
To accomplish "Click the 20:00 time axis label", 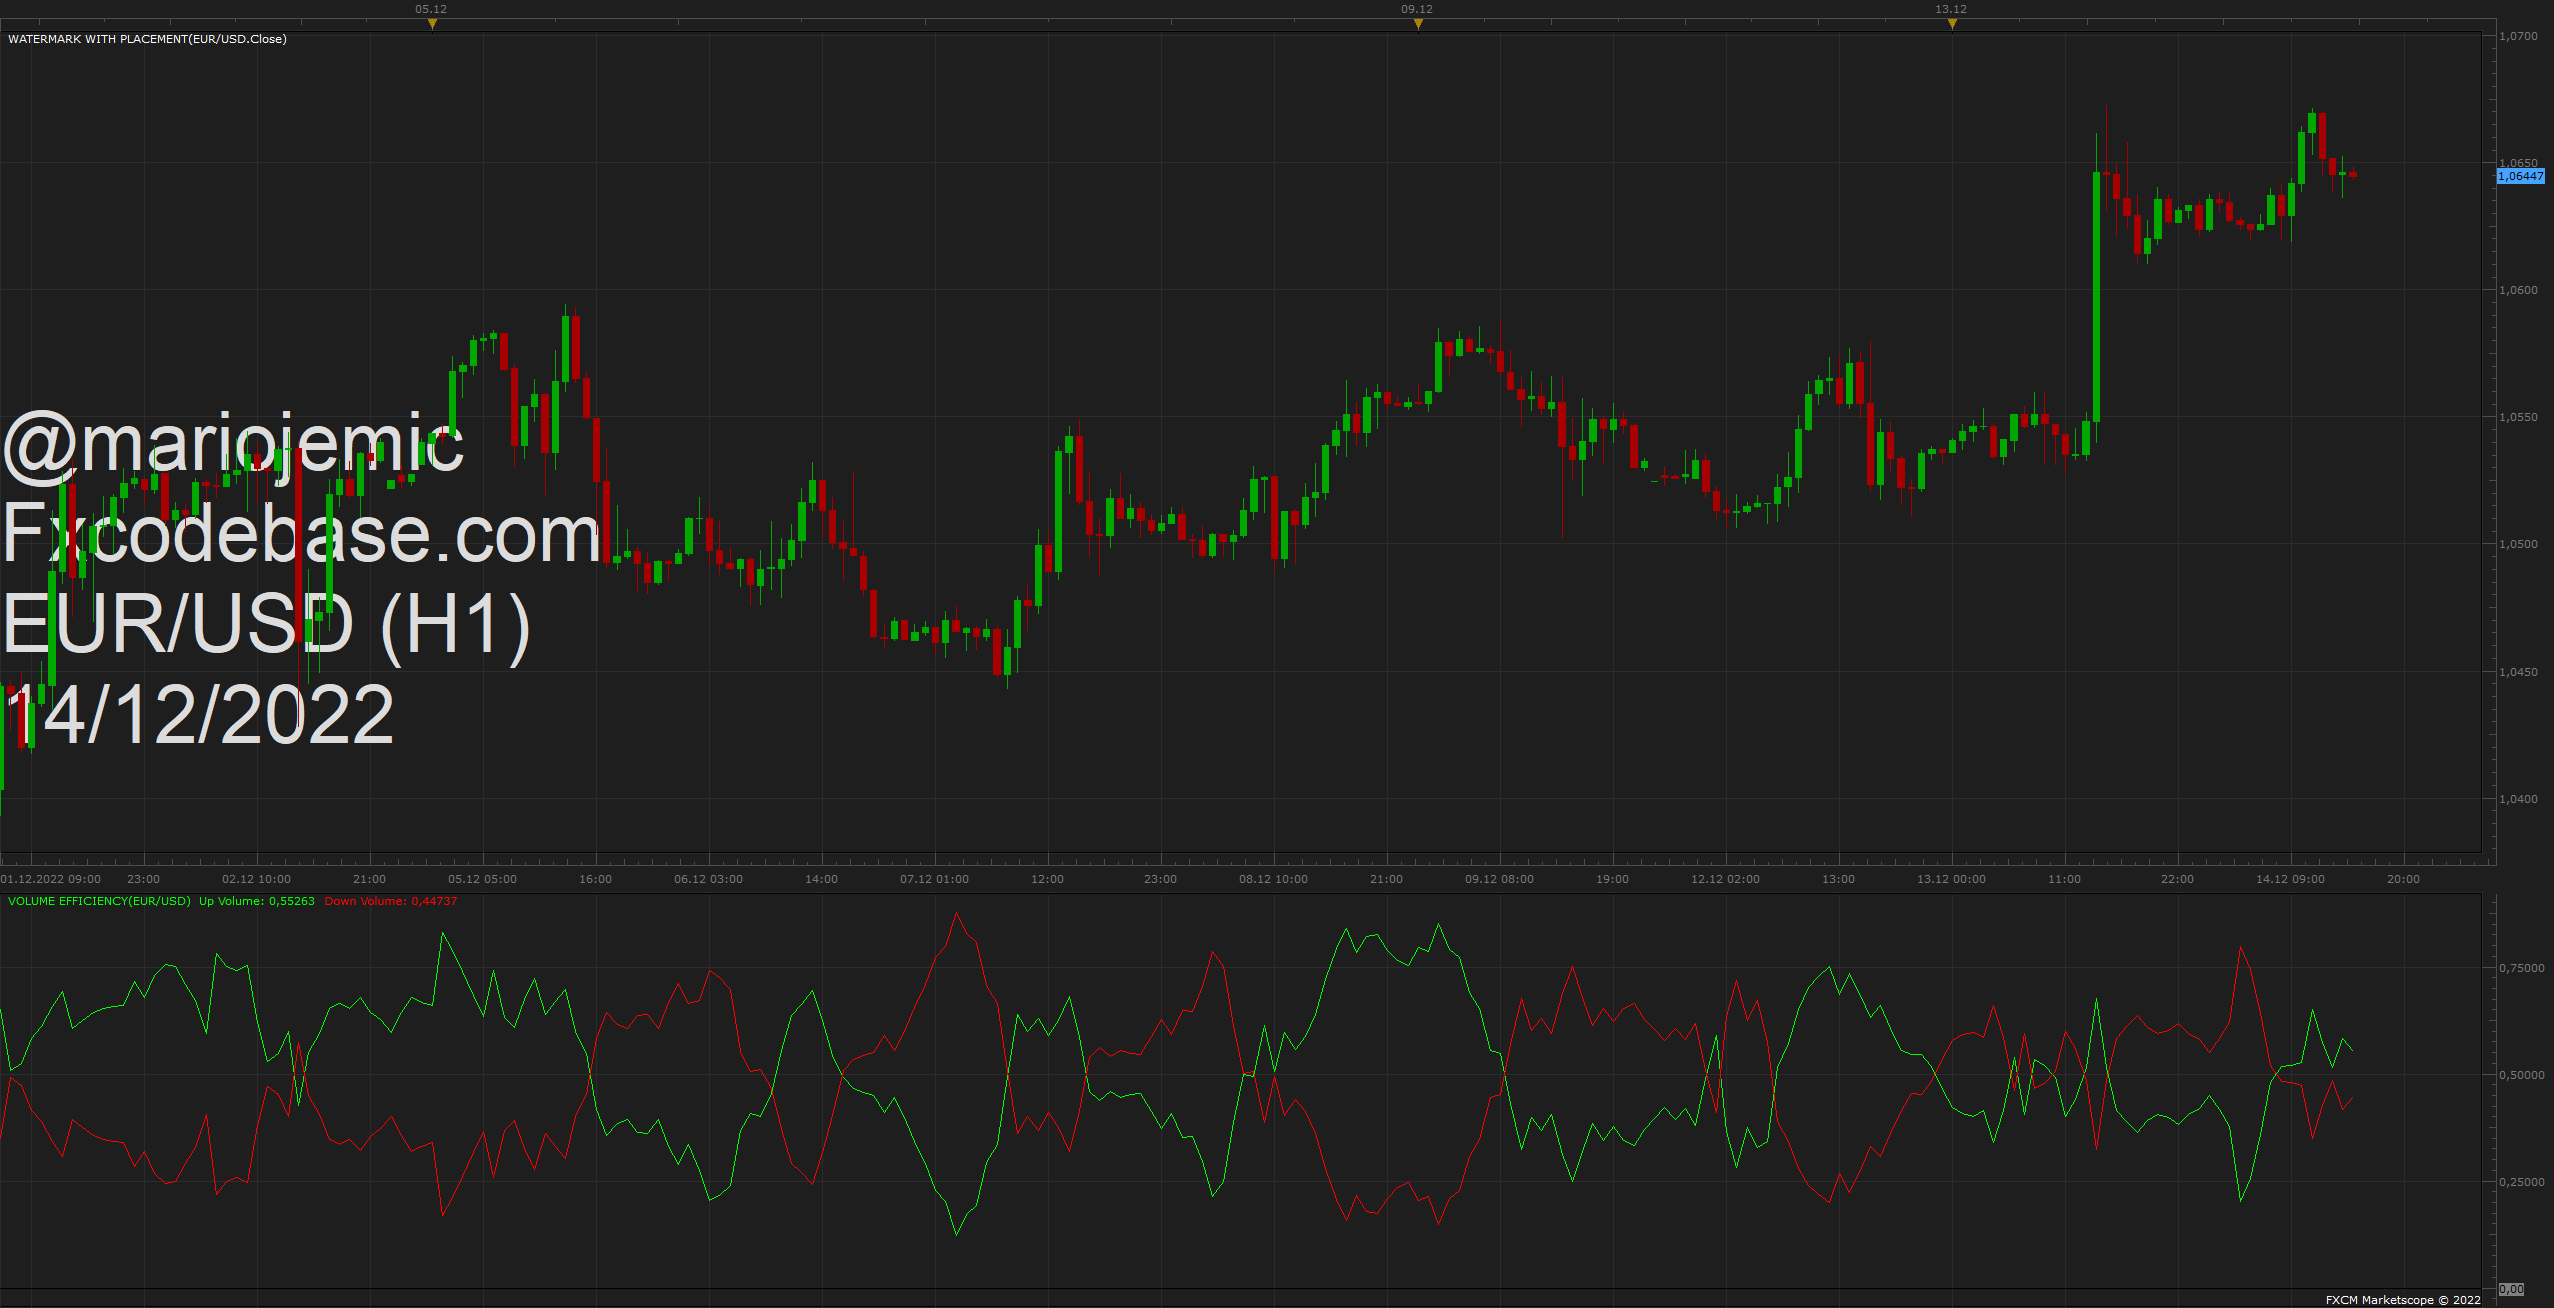I will 2403,879.
